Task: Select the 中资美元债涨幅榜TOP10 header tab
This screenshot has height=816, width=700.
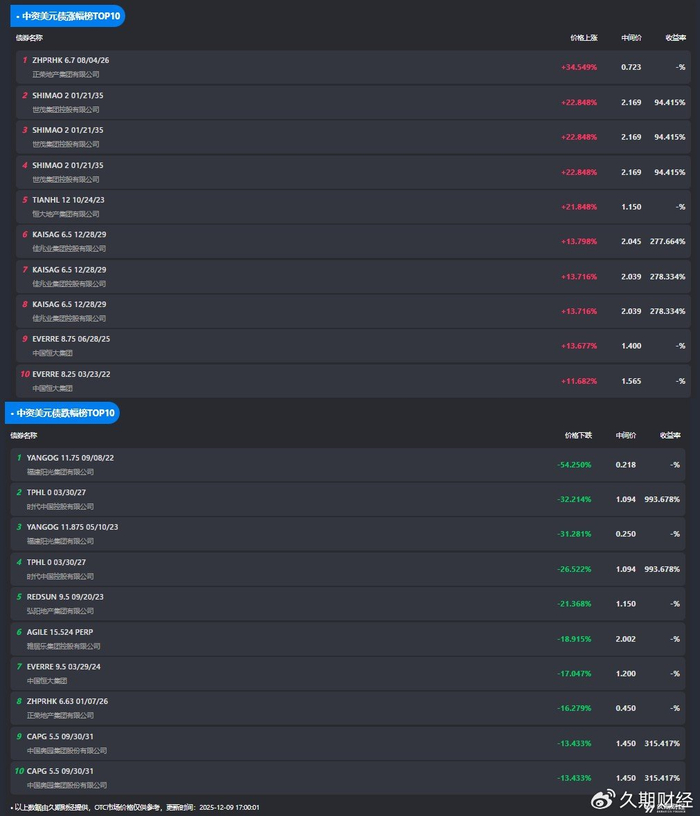Action: coord(68,16)
